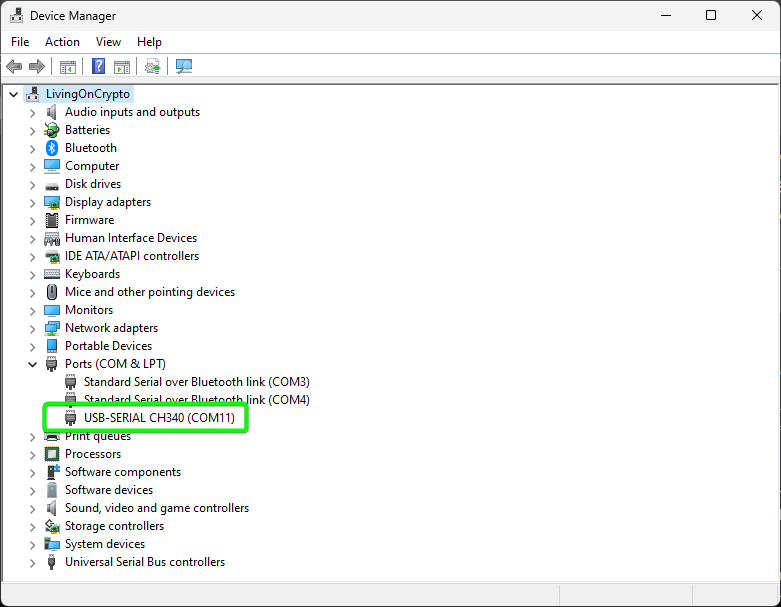Click the Display adapters category icon

click(x=52, y=202)
